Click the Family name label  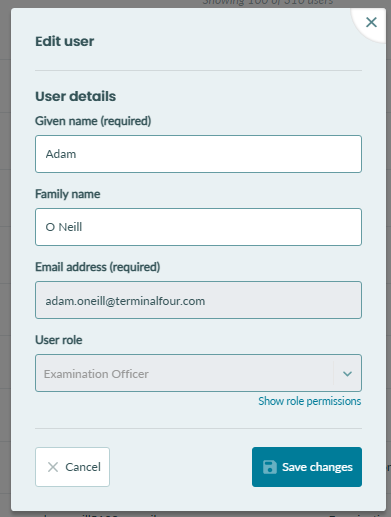click(x=68, y=194)
